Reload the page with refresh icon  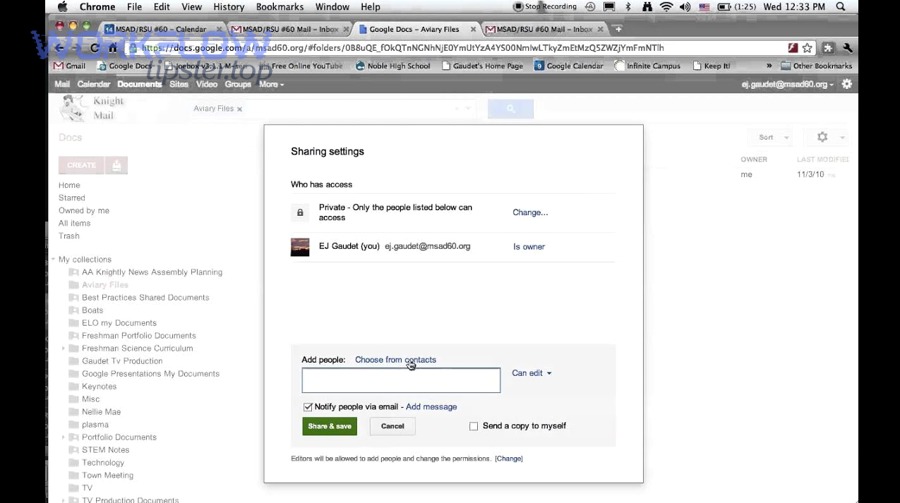95,48
